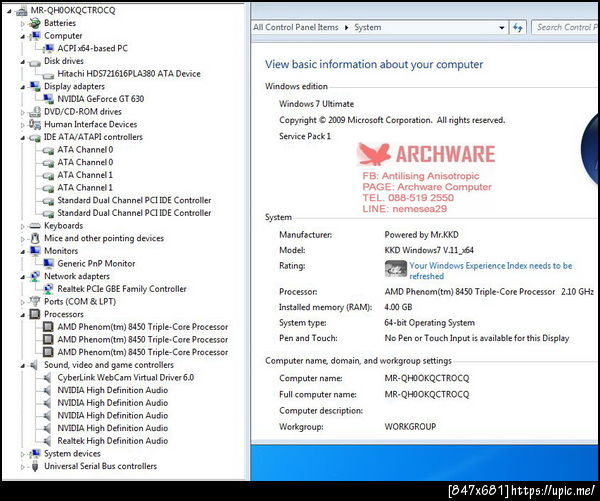This screenshot has height=501, width=600.
Task: Select Realtek High Definition Audio entry
Action: click(x=112, y=441)
